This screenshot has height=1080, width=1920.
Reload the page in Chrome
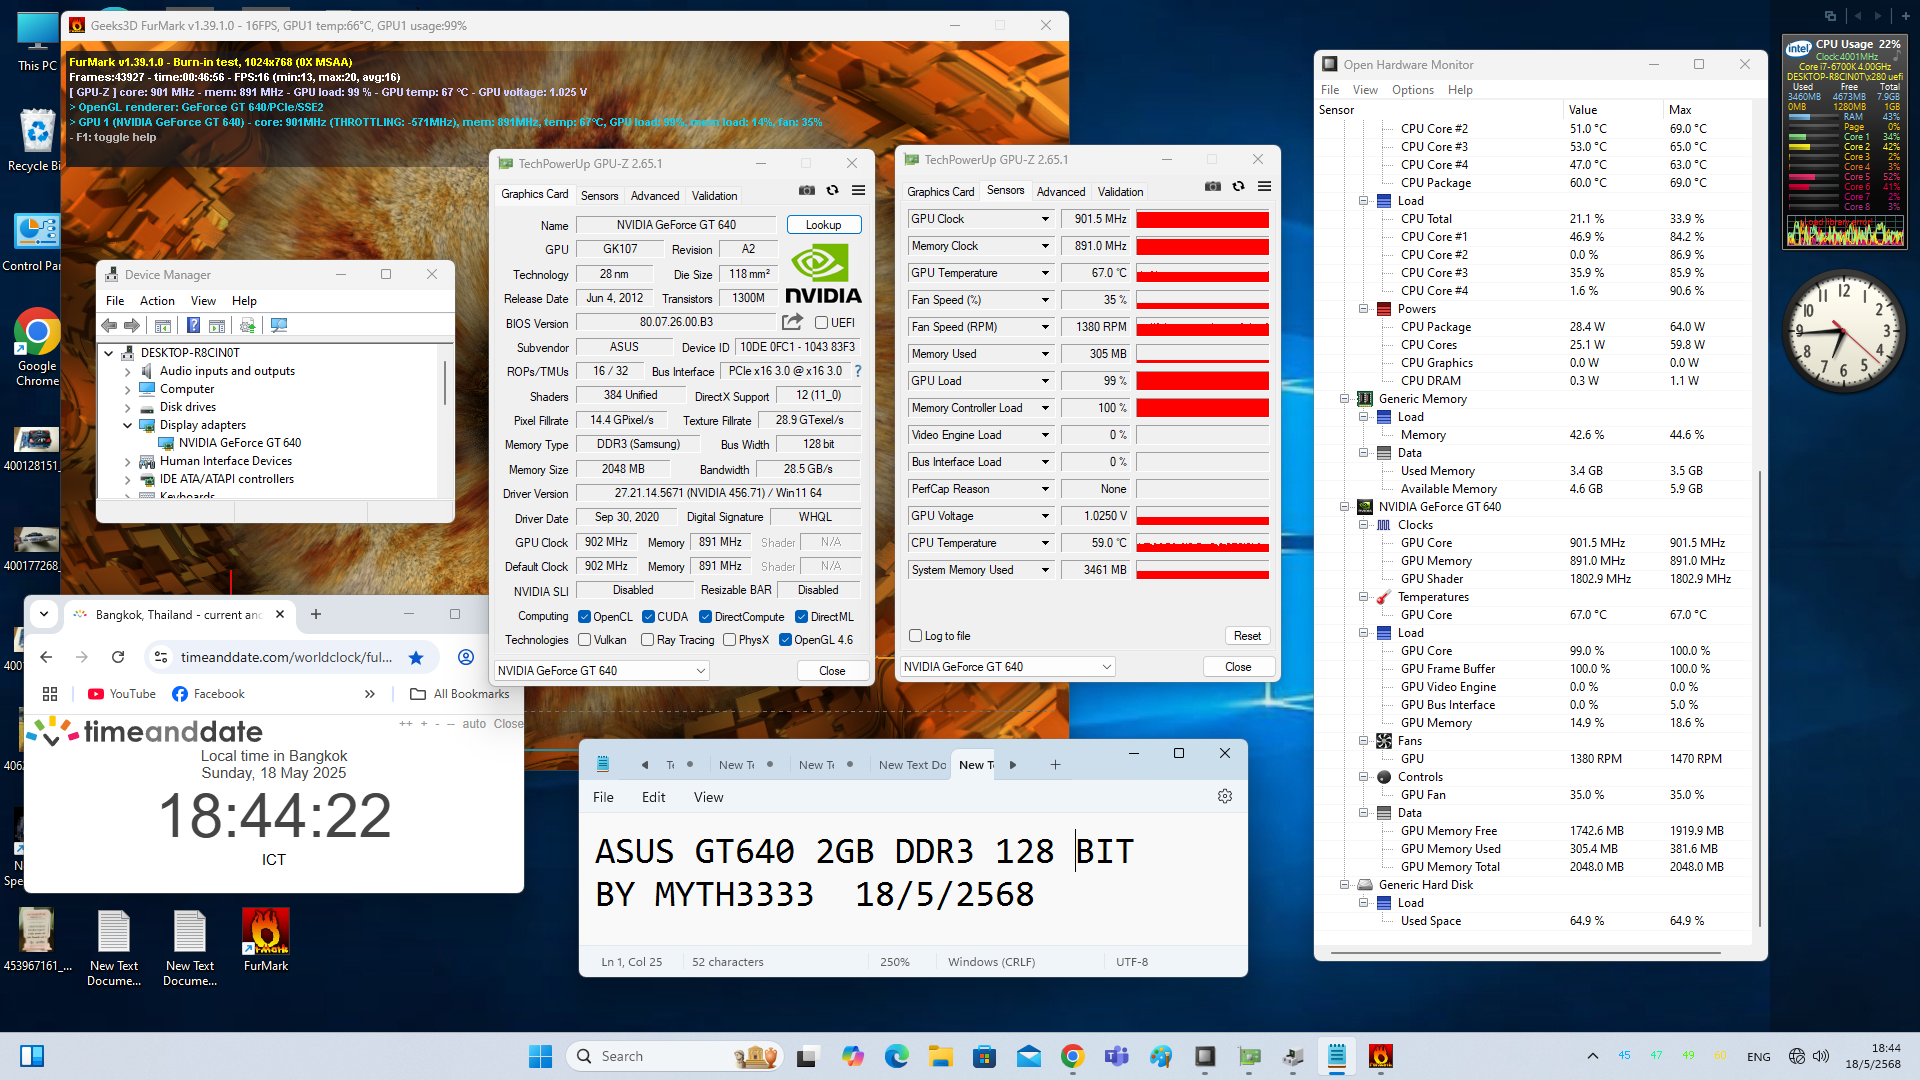118,657
